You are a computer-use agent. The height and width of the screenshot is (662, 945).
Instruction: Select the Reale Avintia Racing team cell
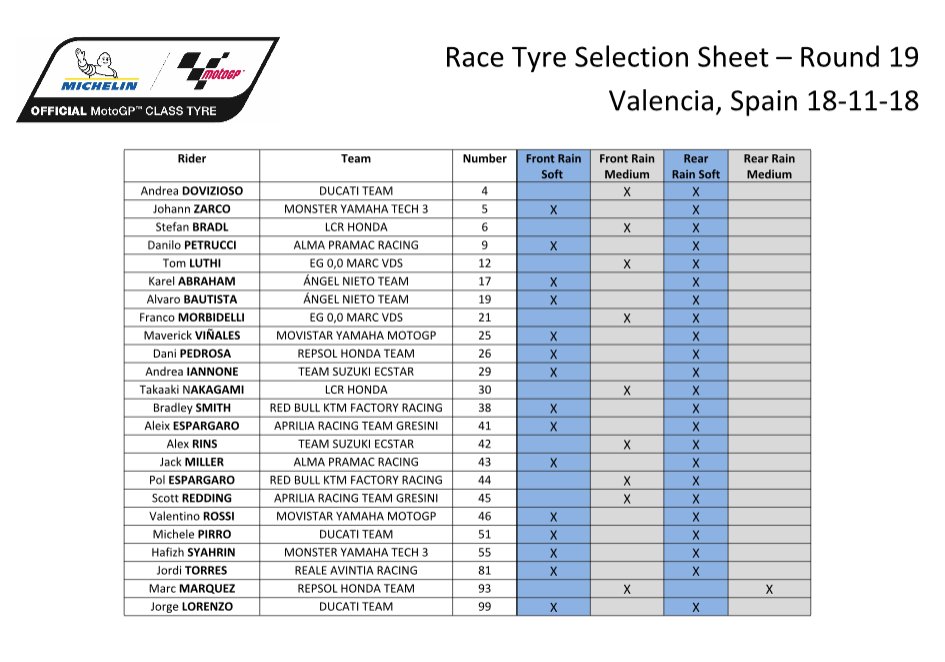(x=356, y=571)
